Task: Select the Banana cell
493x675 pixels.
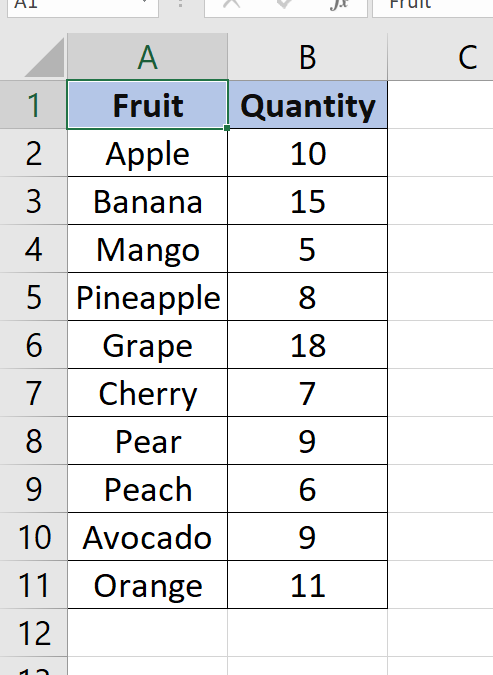Action: [147, 201]
